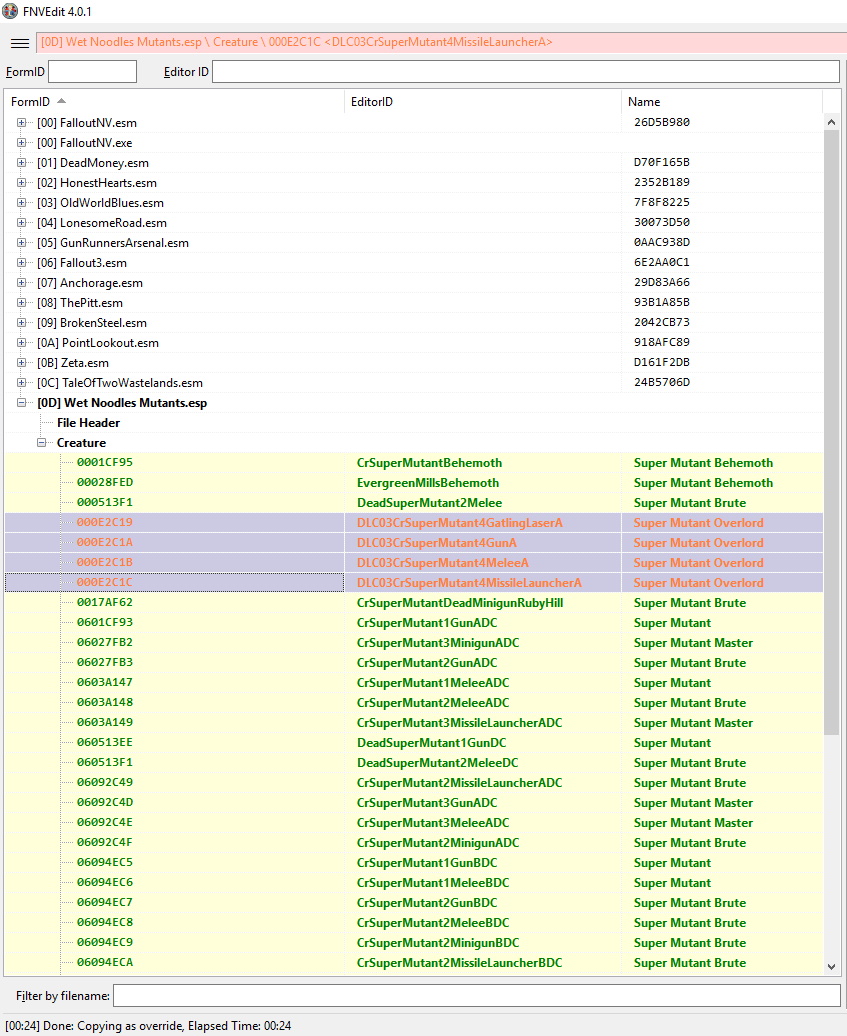Select record 000513F1 DeadSuperMutant2Melee
The width and height of the screenshot is (847, 1036).
pyautogui.click(x=414, y=503)
